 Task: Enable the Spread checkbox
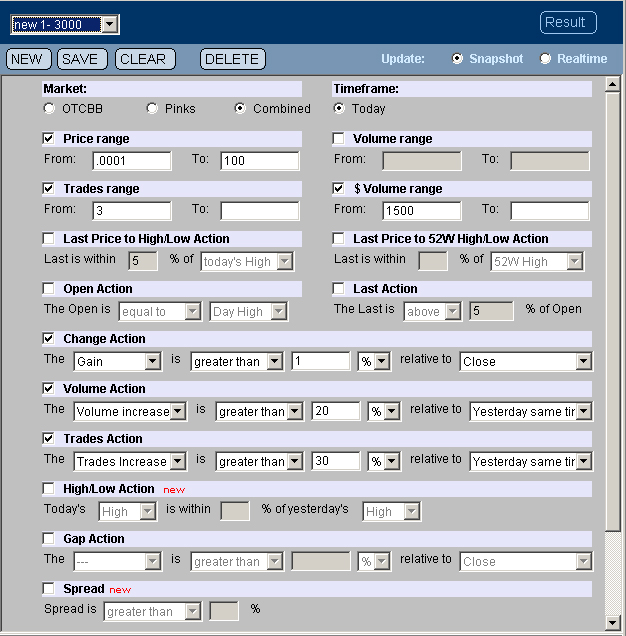(48, 588)
